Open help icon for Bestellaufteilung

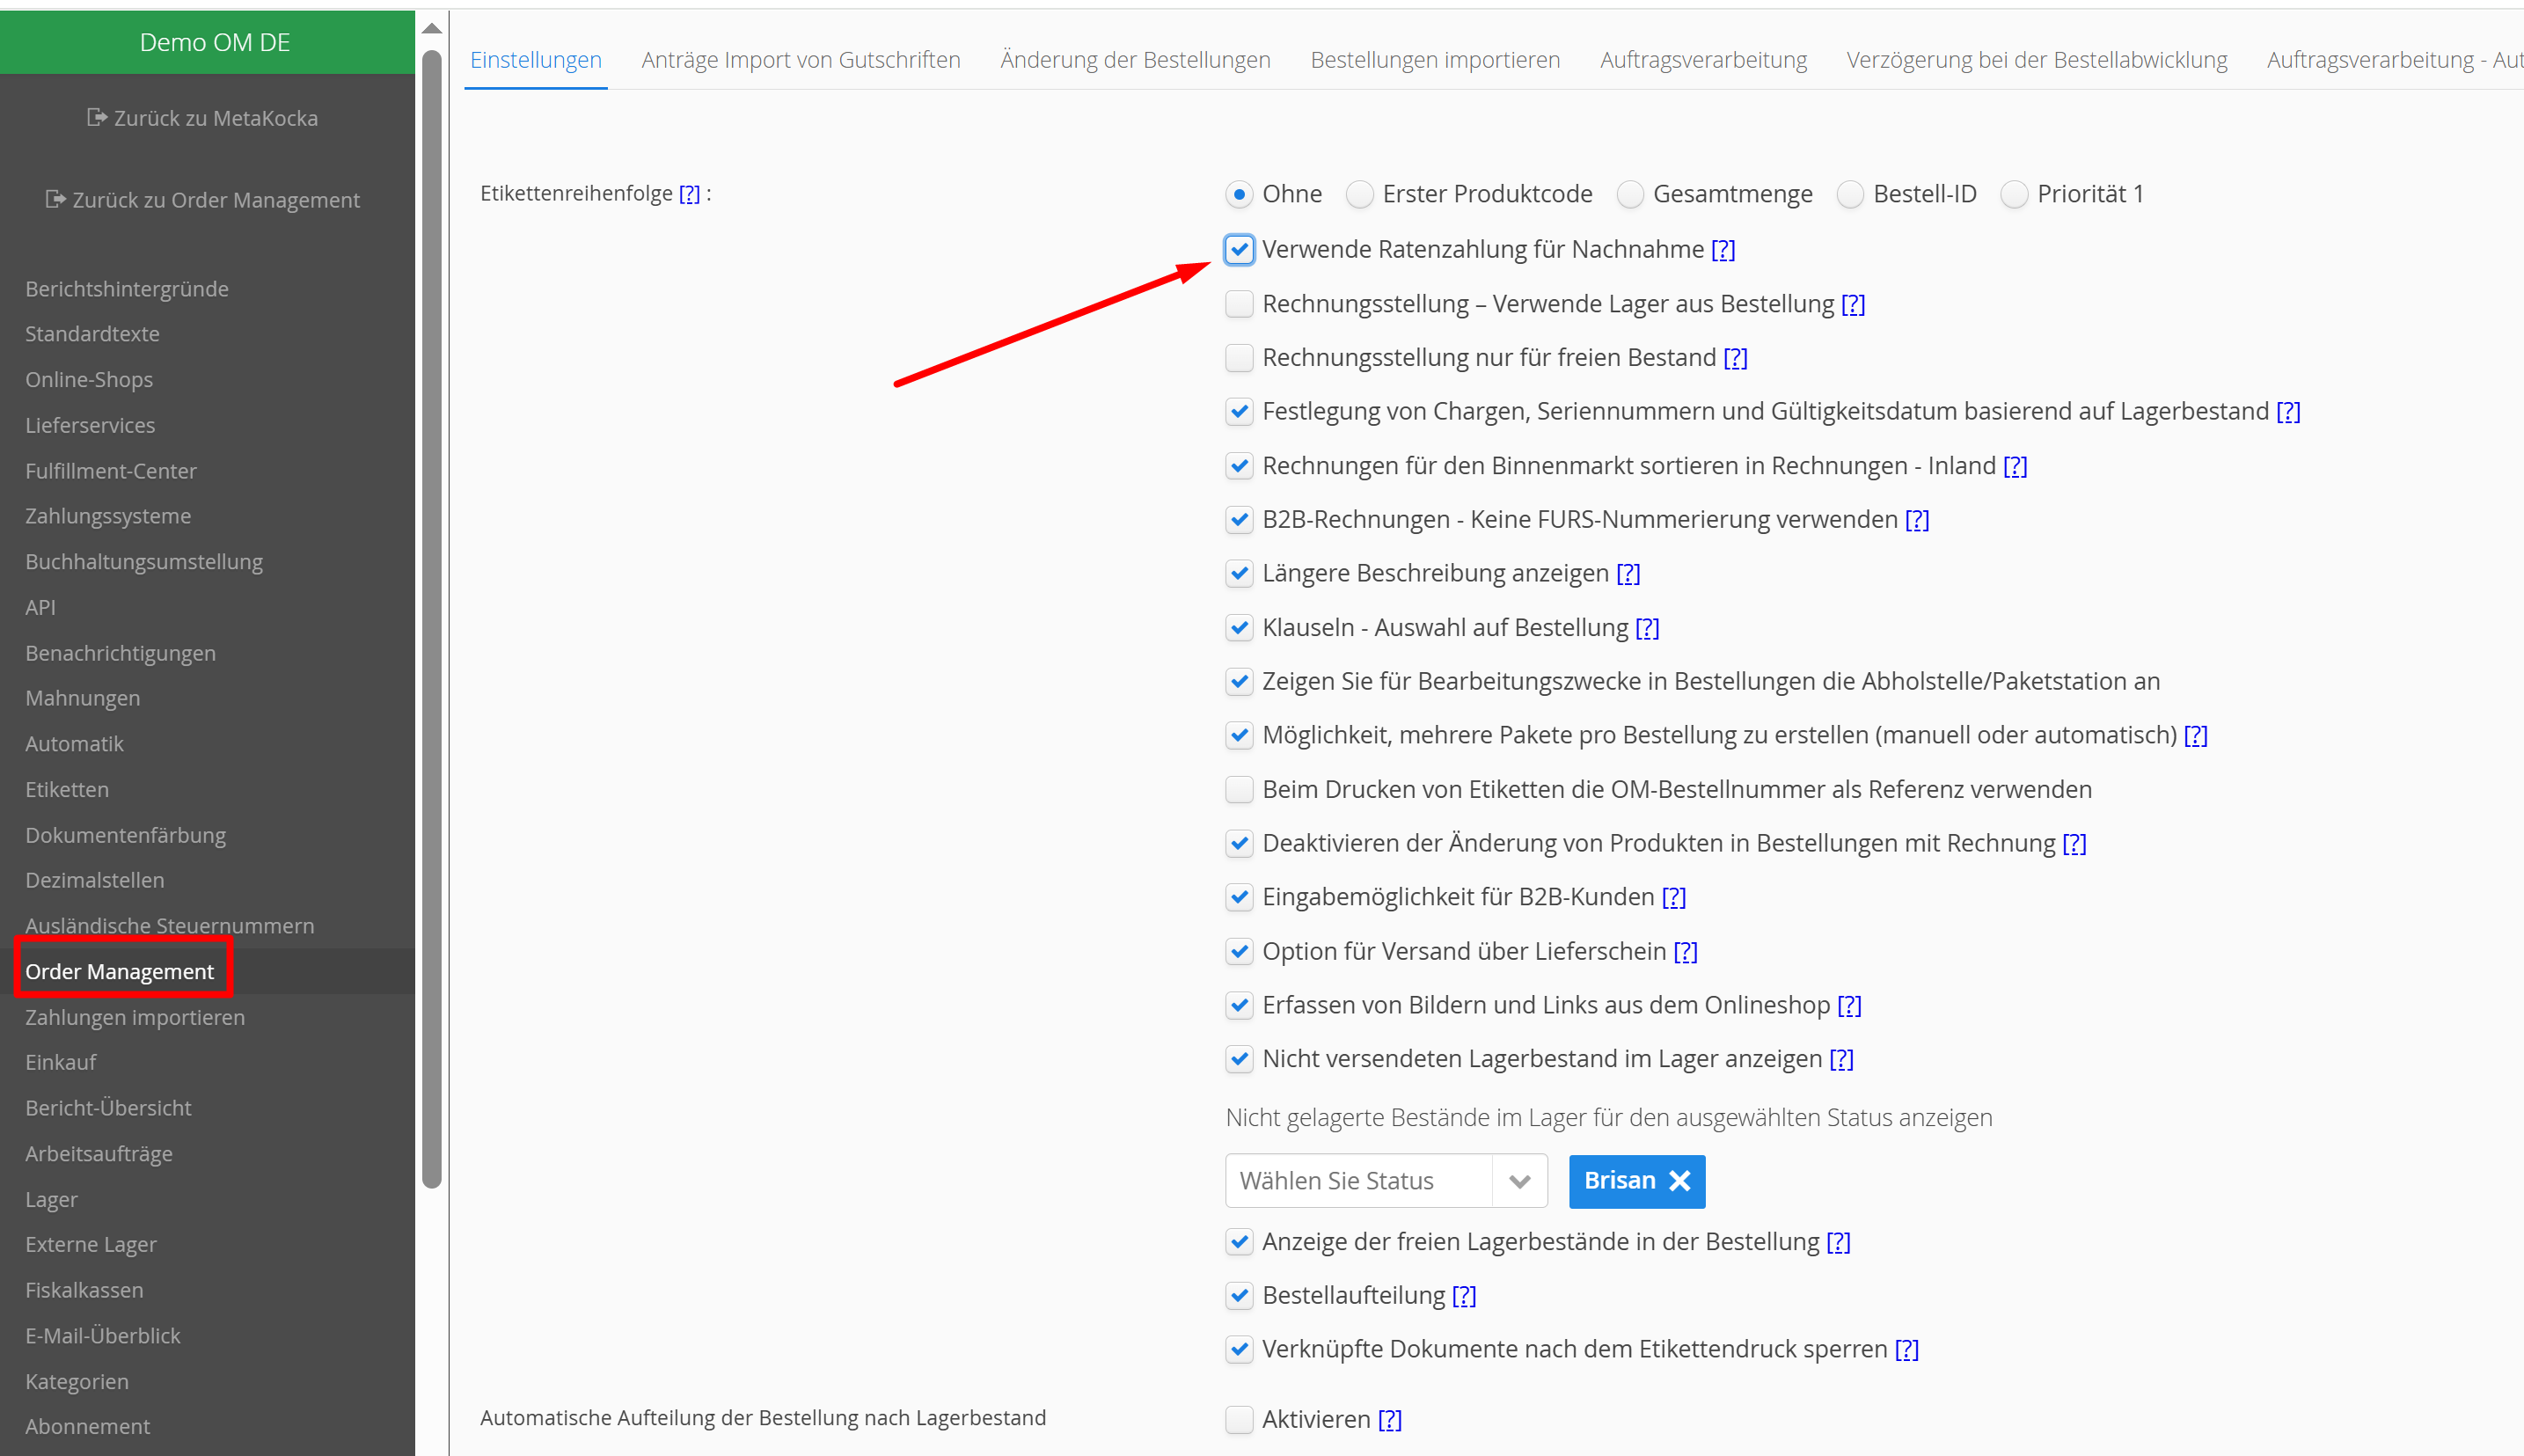click(x=1464, y=1296)
